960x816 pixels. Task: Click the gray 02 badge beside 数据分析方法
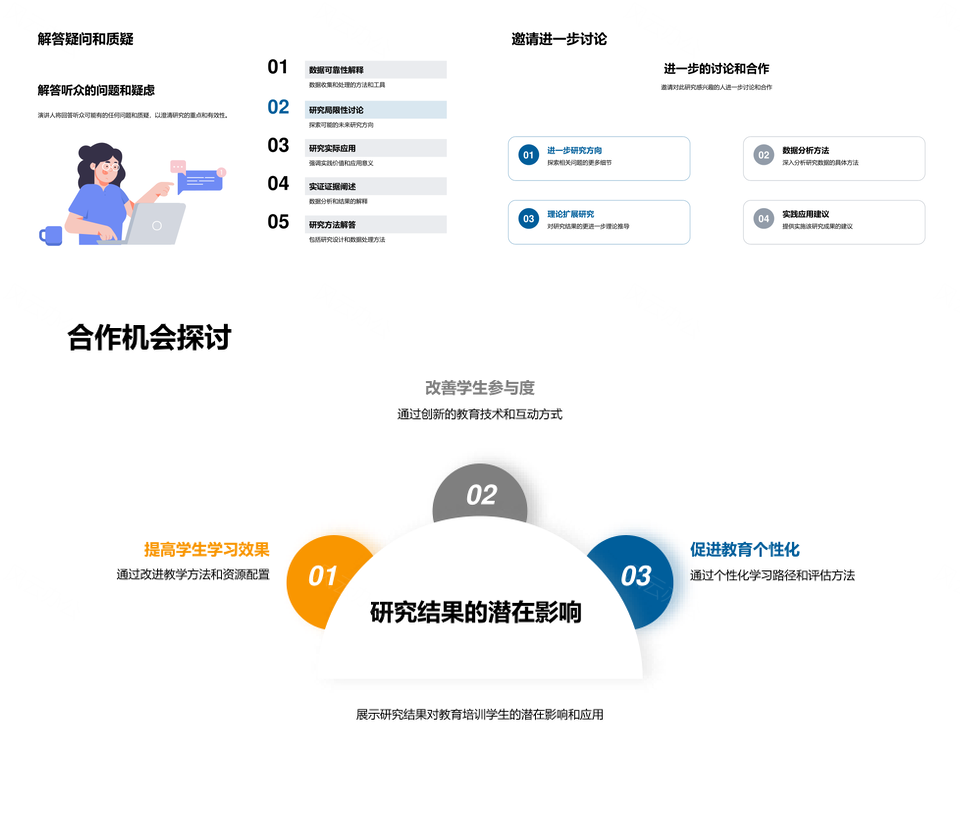pos(764,155)
